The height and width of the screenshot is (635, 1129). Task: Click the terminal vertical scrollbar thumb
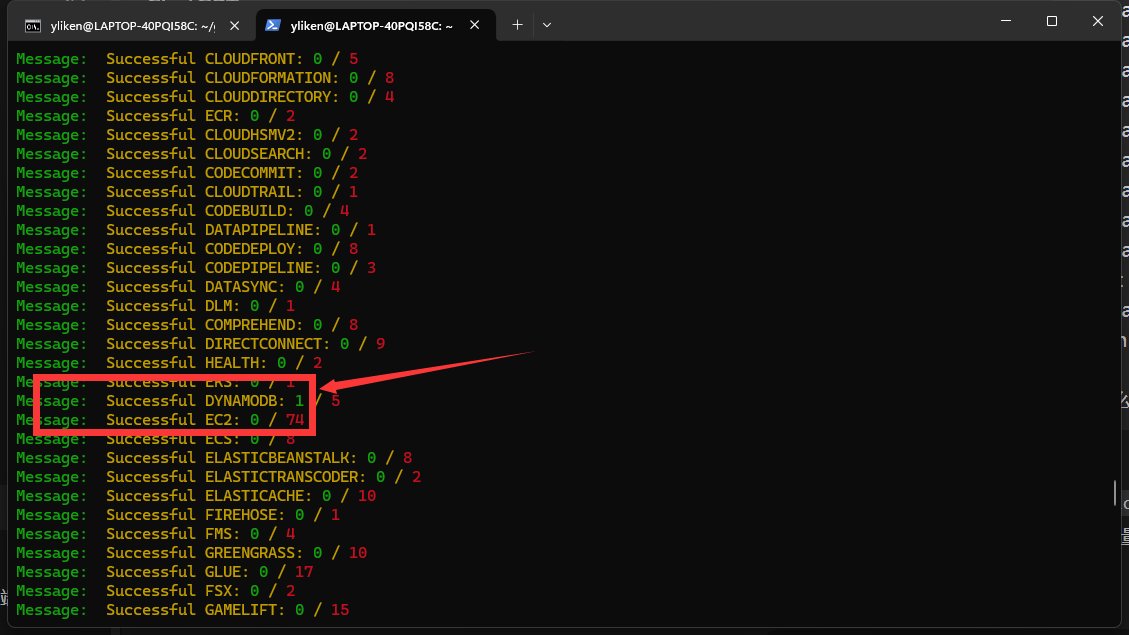coord(1115,493)
